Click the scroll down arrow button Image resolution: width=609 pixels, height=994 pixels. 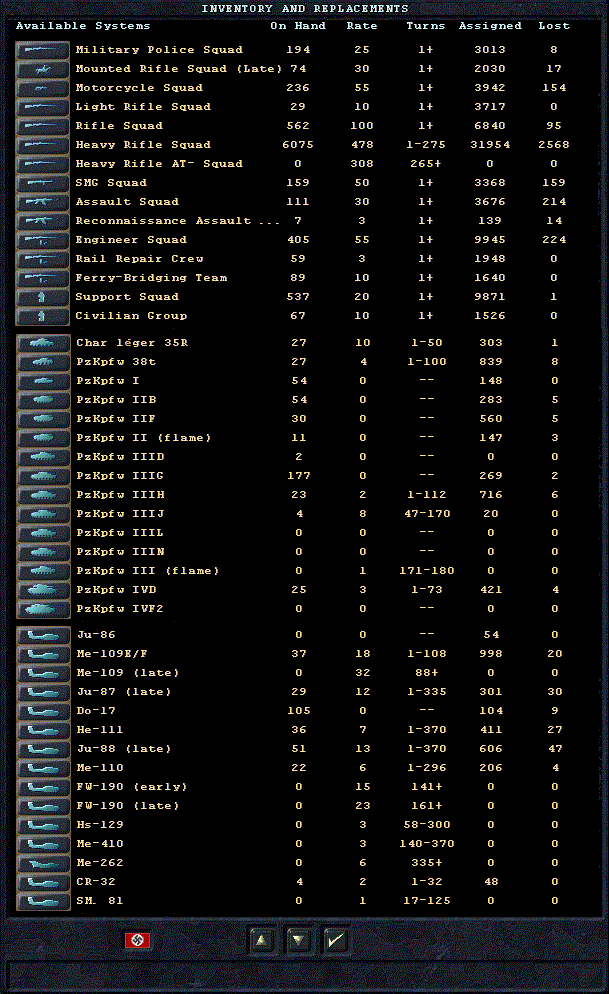click(x=298, y=941)
